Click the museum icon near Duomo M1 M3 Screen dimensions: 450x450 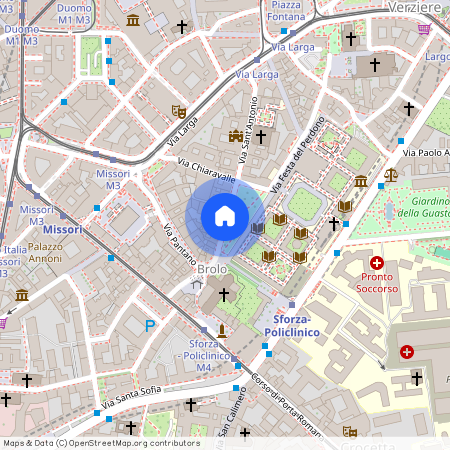tap(133, 21)
